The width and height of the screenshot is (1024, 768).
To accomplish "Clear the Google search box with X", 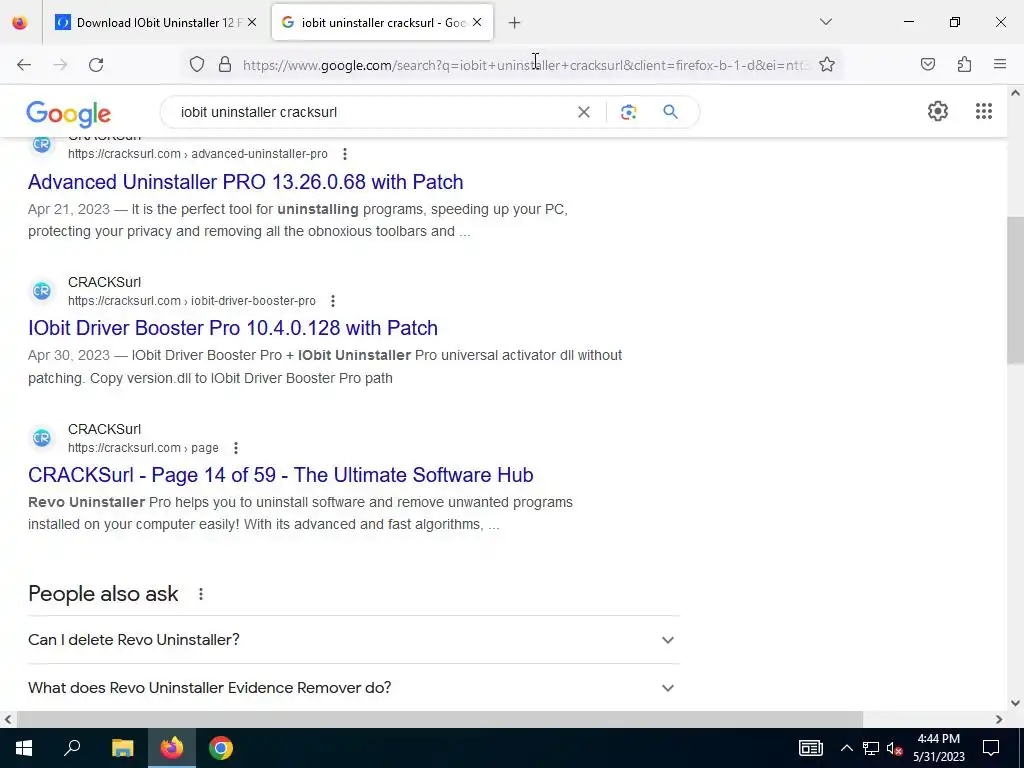I will [584, 112].
